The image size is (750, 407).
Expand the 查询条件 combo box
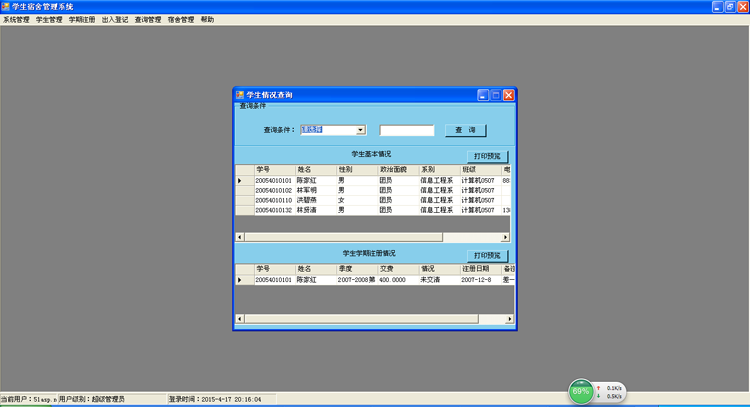[x=361, y=130]
